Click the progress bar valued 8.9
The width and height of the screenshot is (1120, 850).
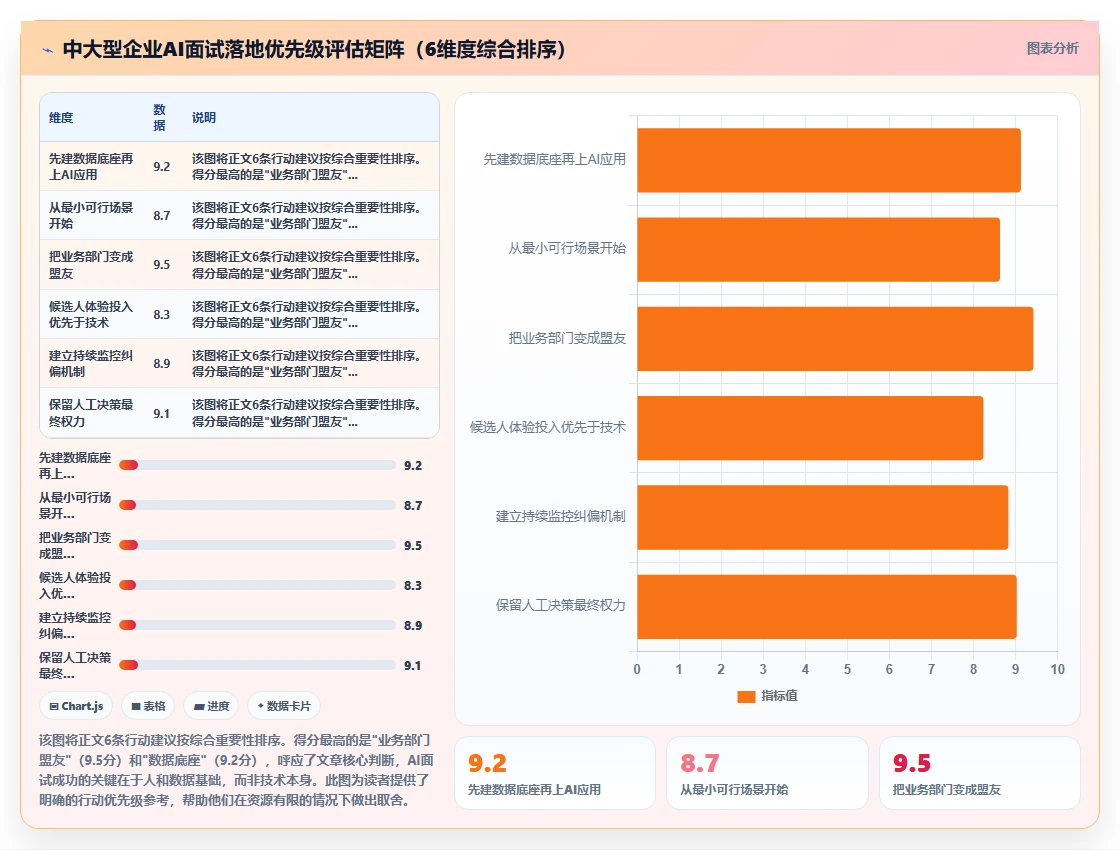coord(257,625)
